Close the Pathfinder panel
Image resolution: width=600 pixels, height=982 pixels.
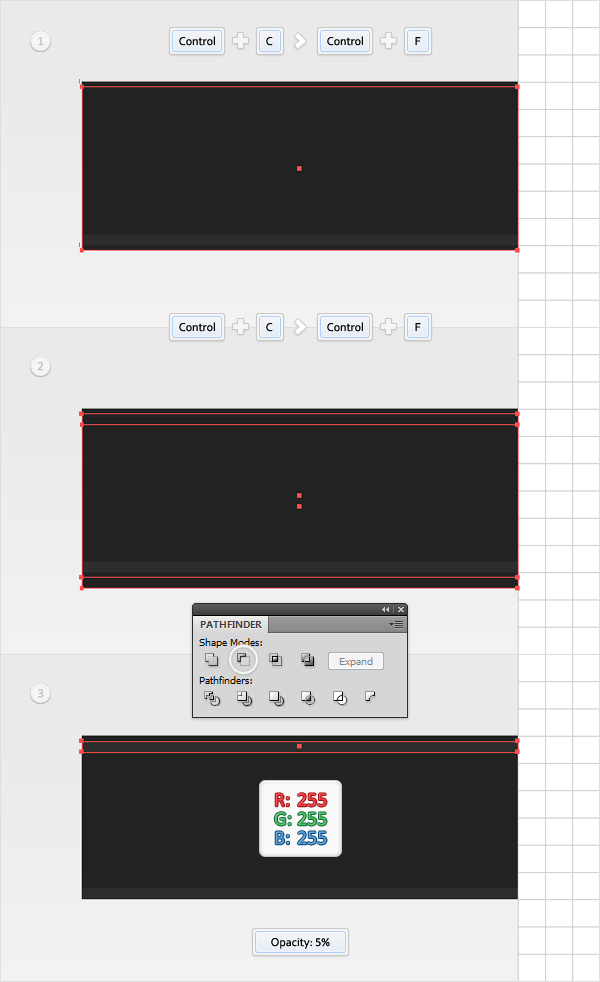(401, 609)
